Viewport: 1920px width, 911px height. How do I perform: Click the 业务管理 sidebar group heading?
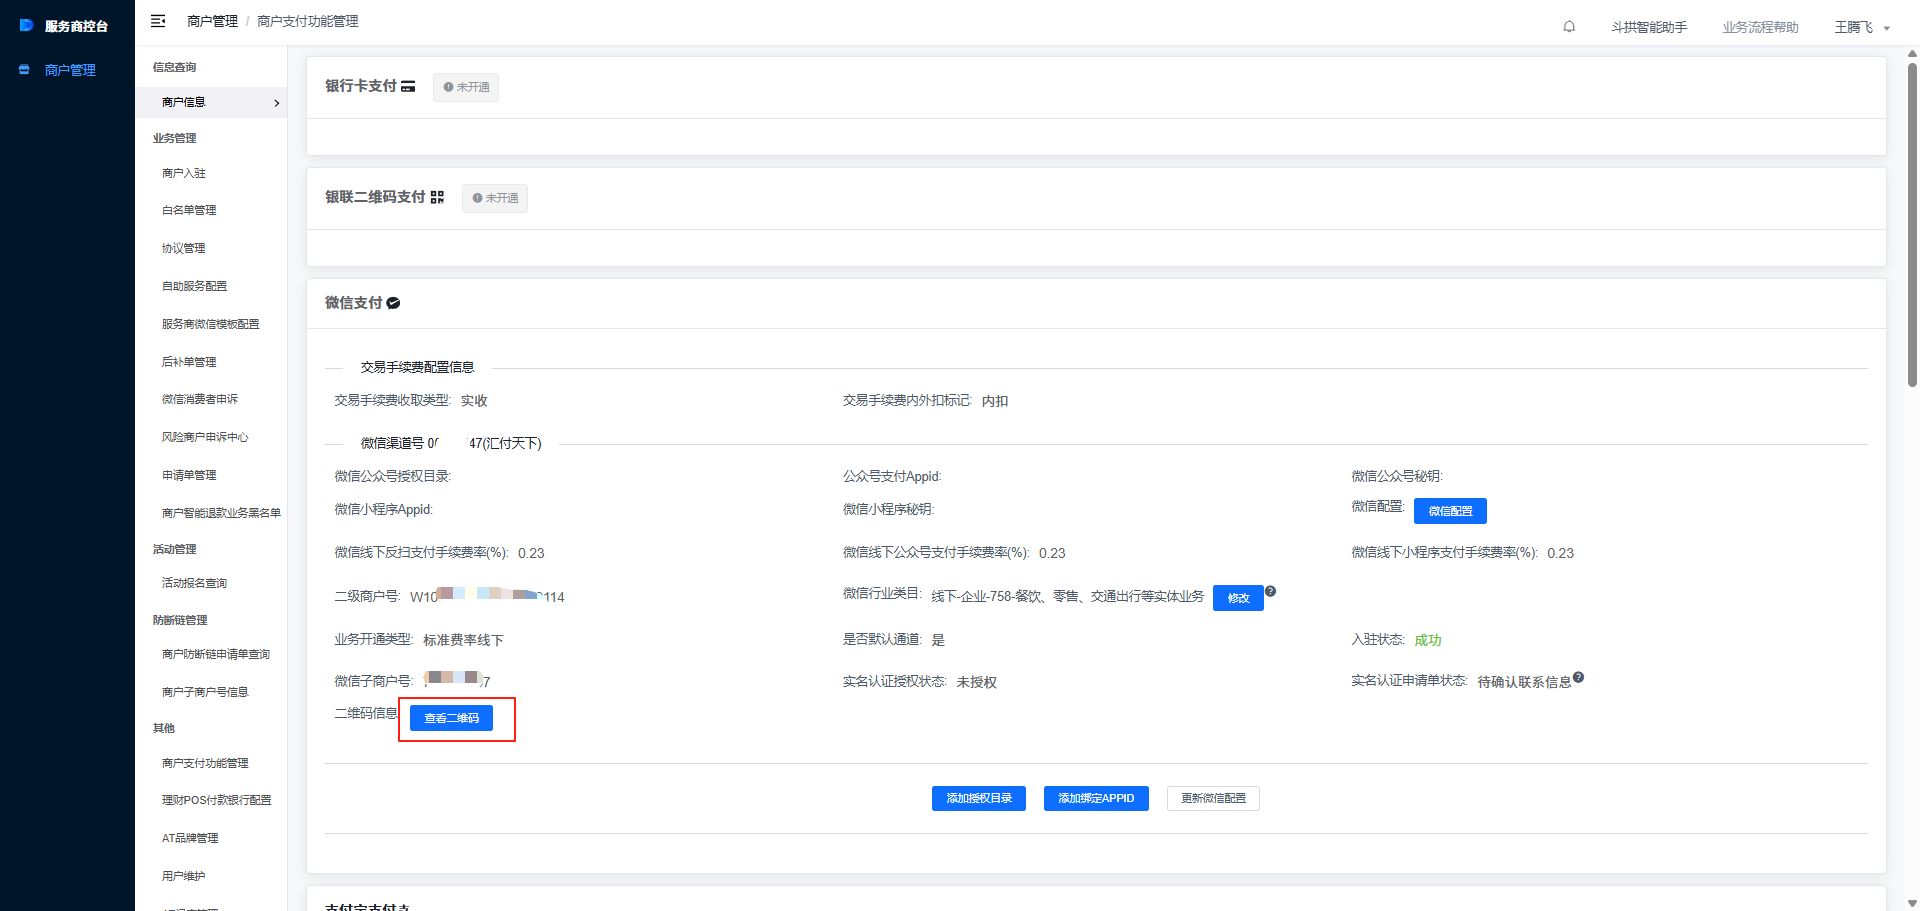[x=174, y=138]
